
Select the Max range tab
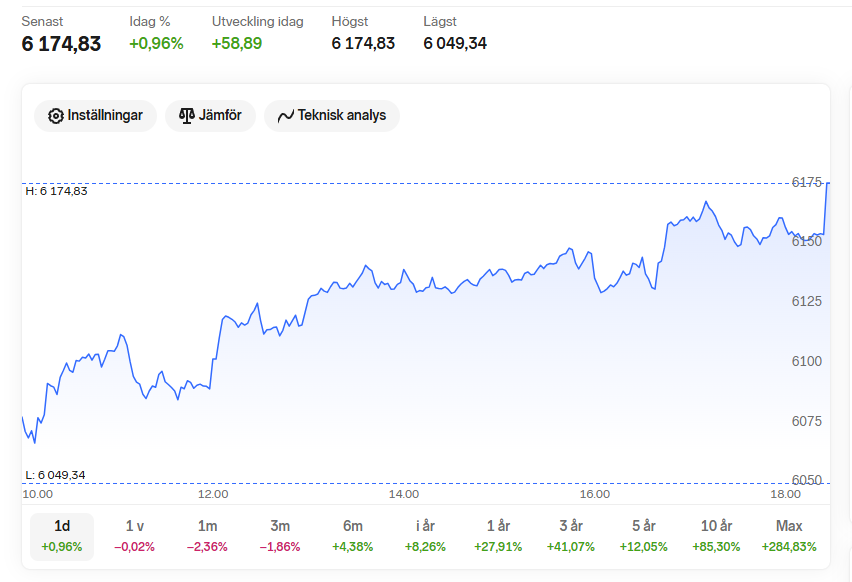[789, 536]
